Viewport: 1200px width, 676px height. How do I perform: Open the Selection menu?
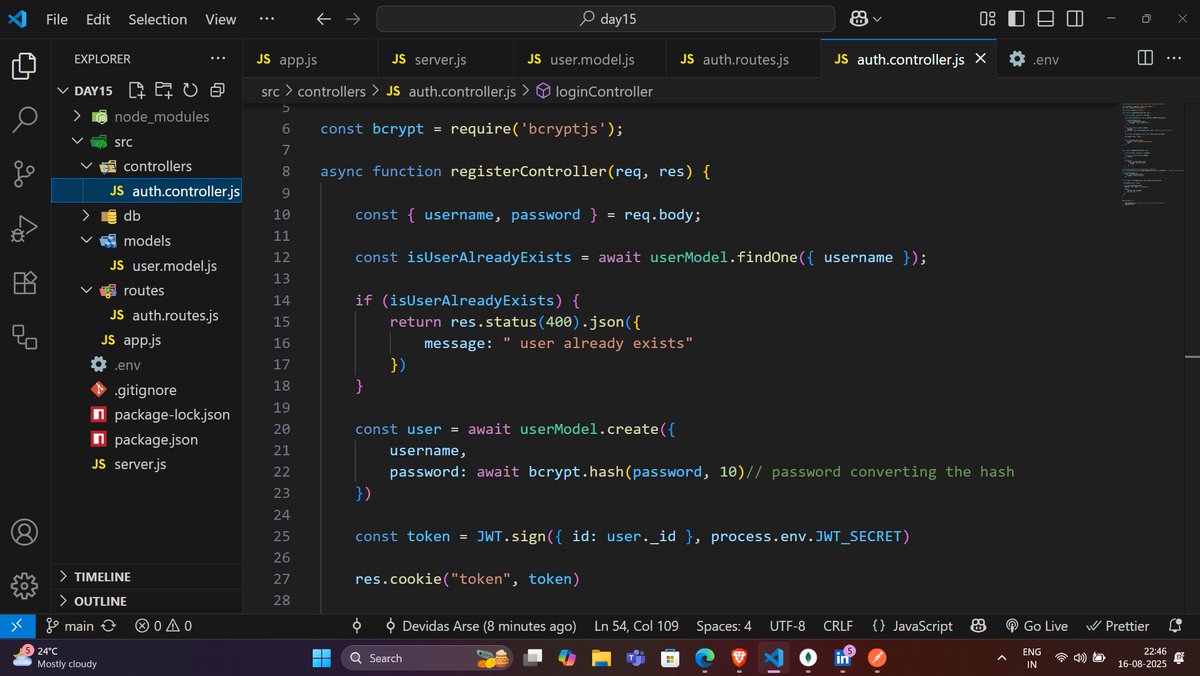click(157, 19)
